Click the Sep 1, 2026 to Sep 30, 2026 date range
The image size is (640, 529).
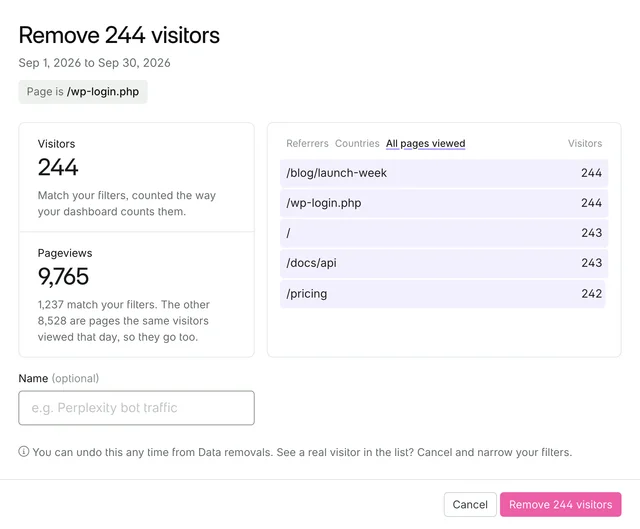[94, 63]
